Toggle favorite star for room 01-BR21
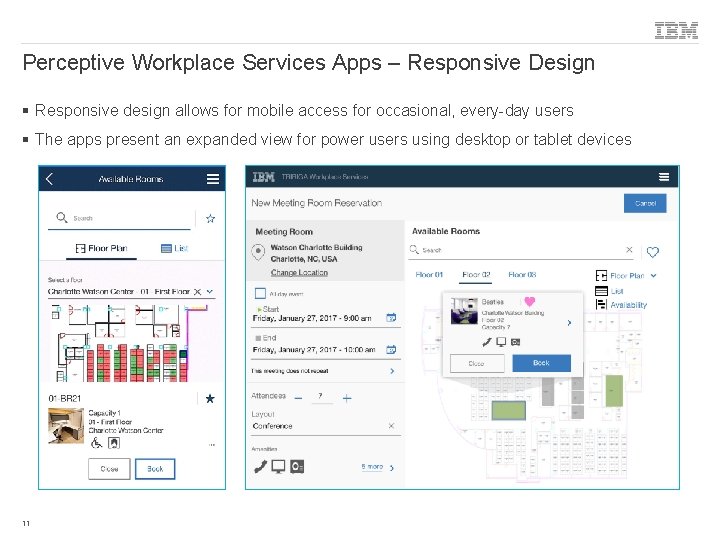Image resolution: width=720 pixels, height=540 pixels. [x=210, y=399]
